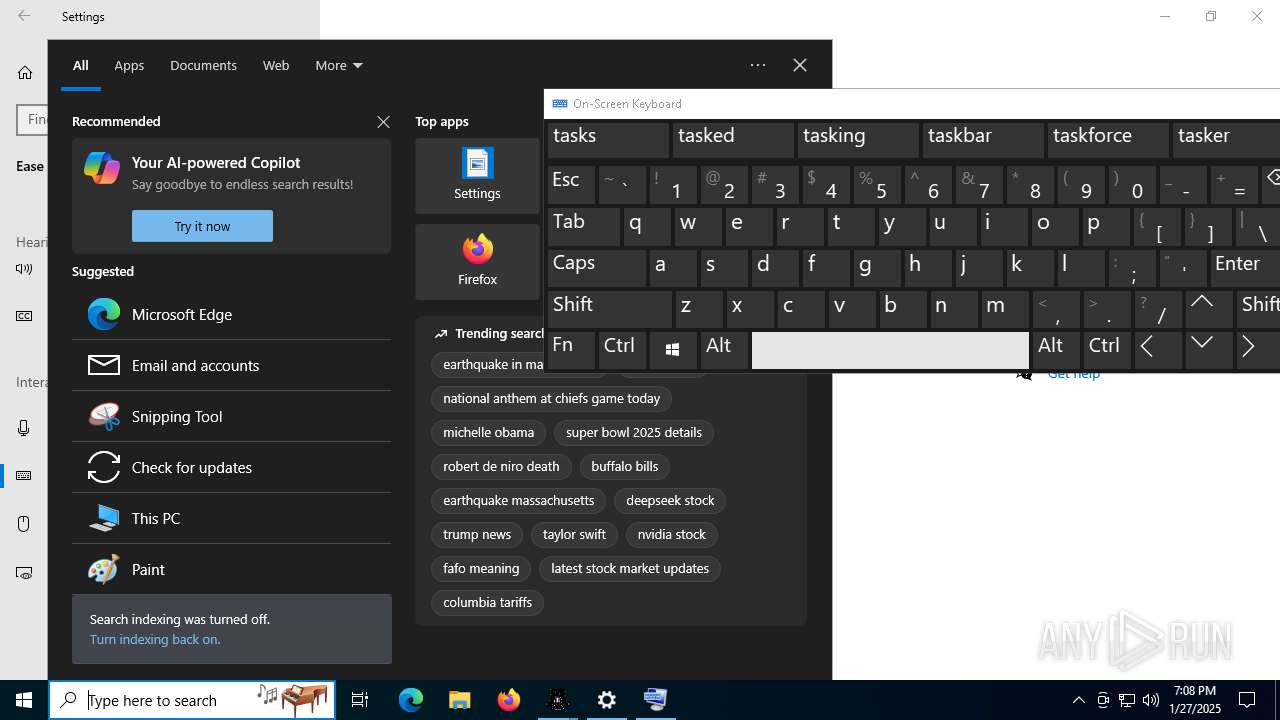Click Enter key on On-Screen Keyboard
Viewport: 1280px width, 720px height.
1245,267
